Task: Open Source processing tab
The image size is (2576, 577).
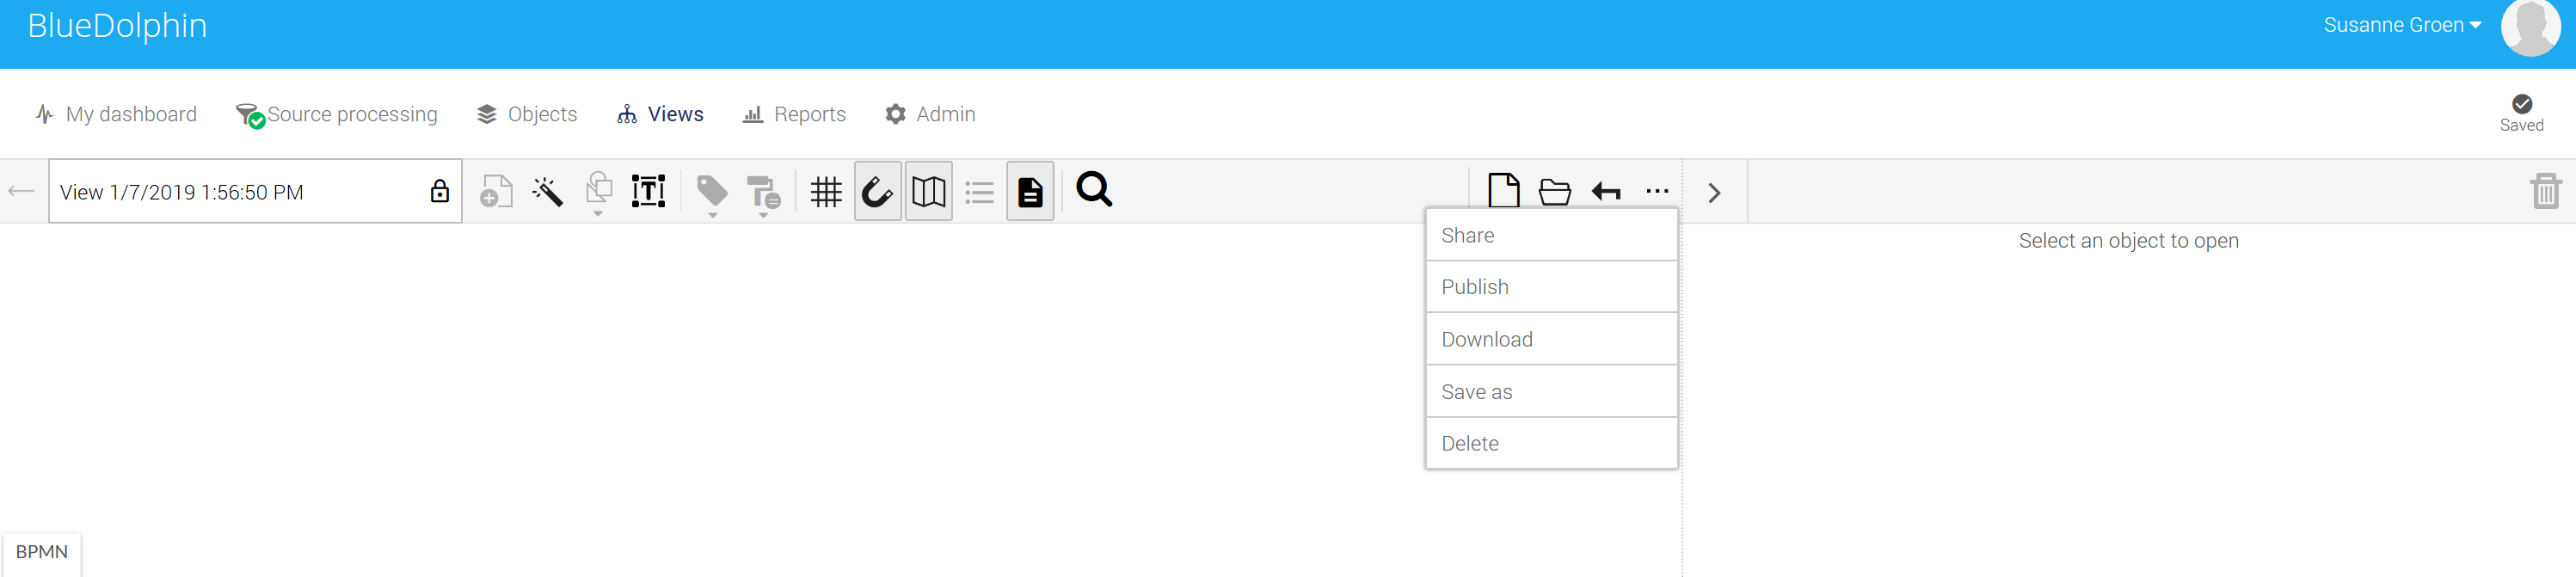Action: click(336, 115)
